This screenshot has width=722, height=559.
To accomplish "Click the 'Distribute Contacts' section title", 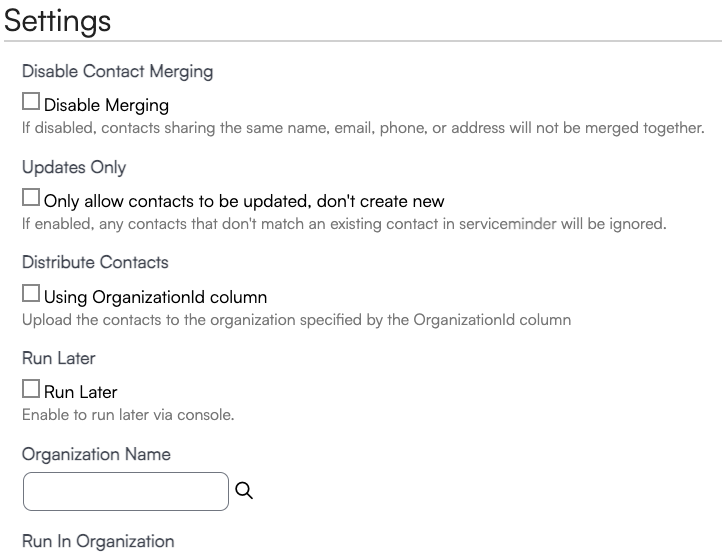I will [x=95, y=263].
